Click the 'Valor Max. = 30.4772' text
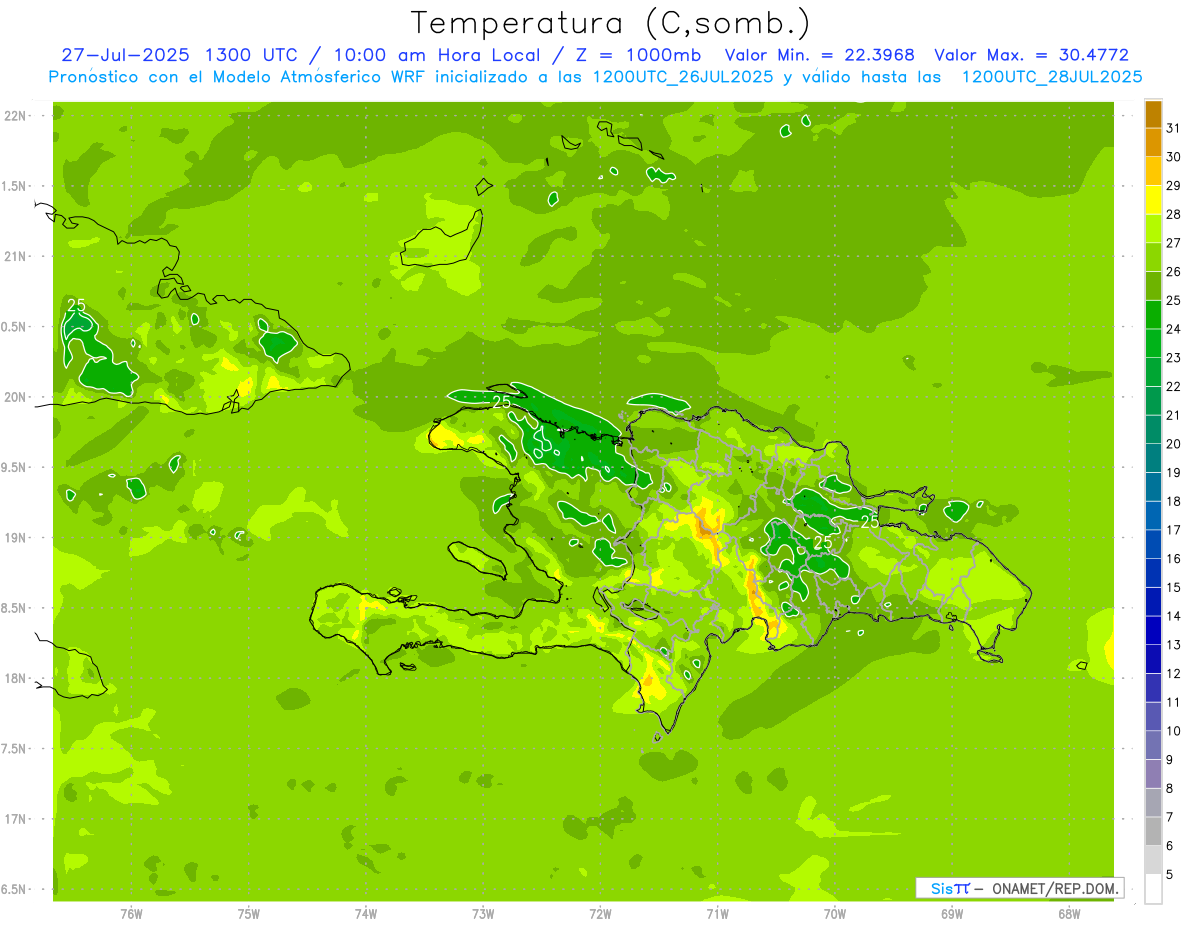Screen dimensions: 1200x927 click(x=1032, y=55)
